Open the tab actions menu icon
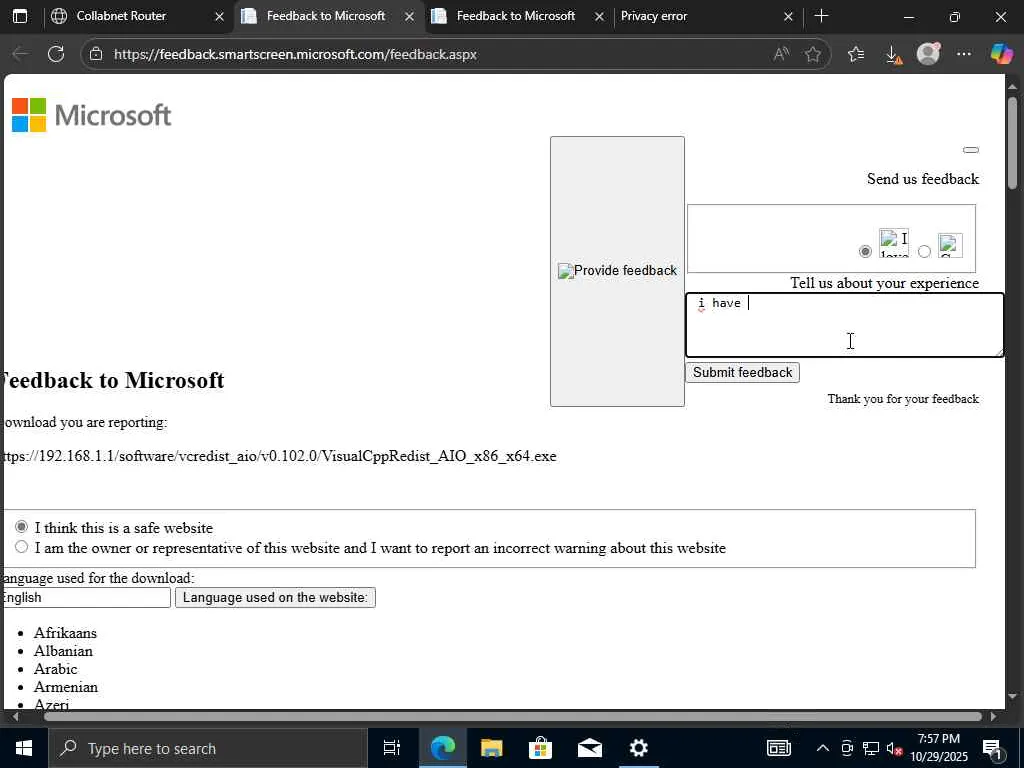The width and height of the screenshot is (1024, 768). (20, 16)
